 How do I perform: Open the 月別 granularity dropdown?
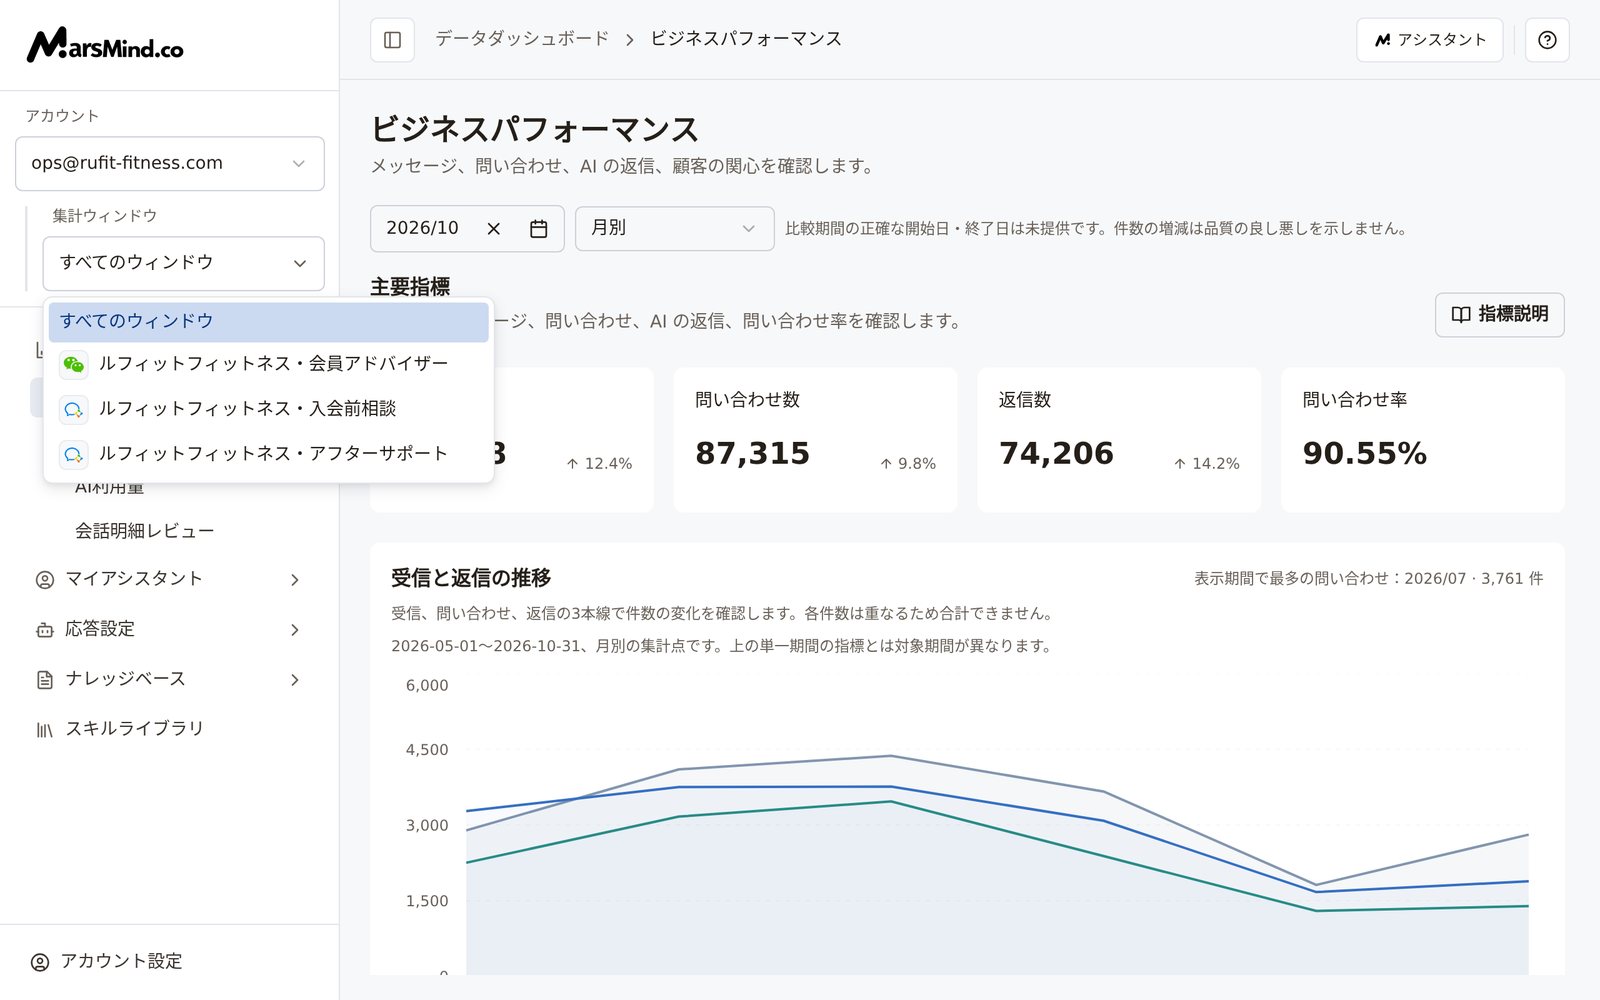pos(675,228)
